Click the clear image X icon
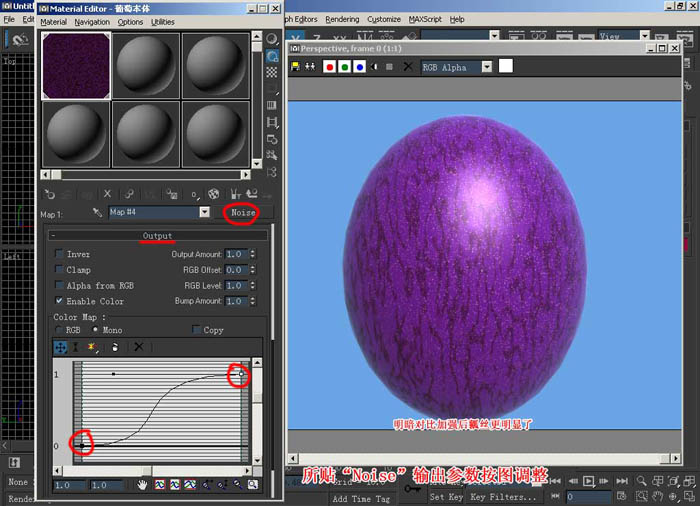The width and height of the screenshot is (700, 506). point(408,67)
